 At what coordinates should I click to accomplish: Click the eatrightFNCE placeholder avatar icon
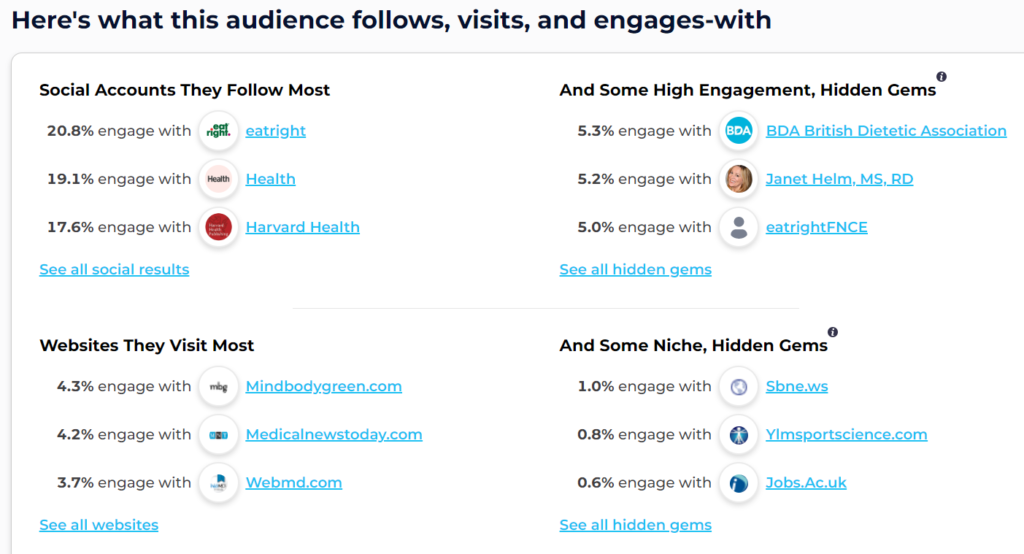pyautogui.click(x=739, y=227)
